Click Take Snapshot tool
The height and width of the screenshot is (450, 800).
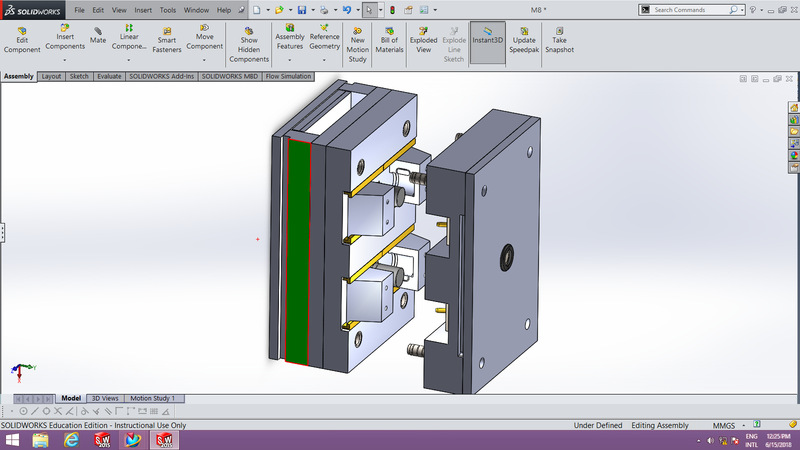pyautogui.click(x=559, y=40)
